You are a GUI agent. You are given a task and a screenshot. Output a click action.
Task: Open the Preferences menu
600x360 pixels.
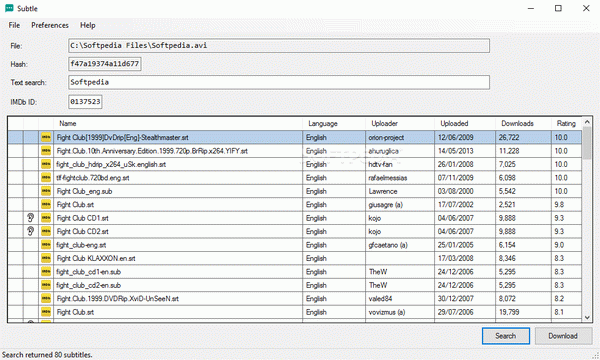coord(50,25)
